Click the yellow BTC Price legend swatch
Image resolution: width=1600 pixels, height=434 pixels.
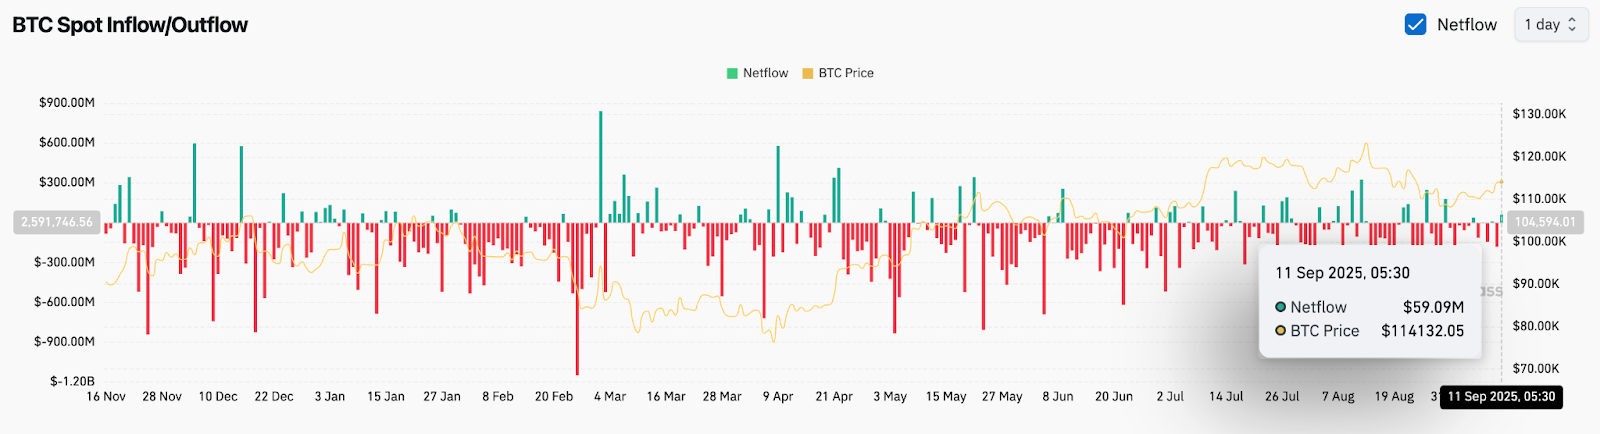coord(808,73)
